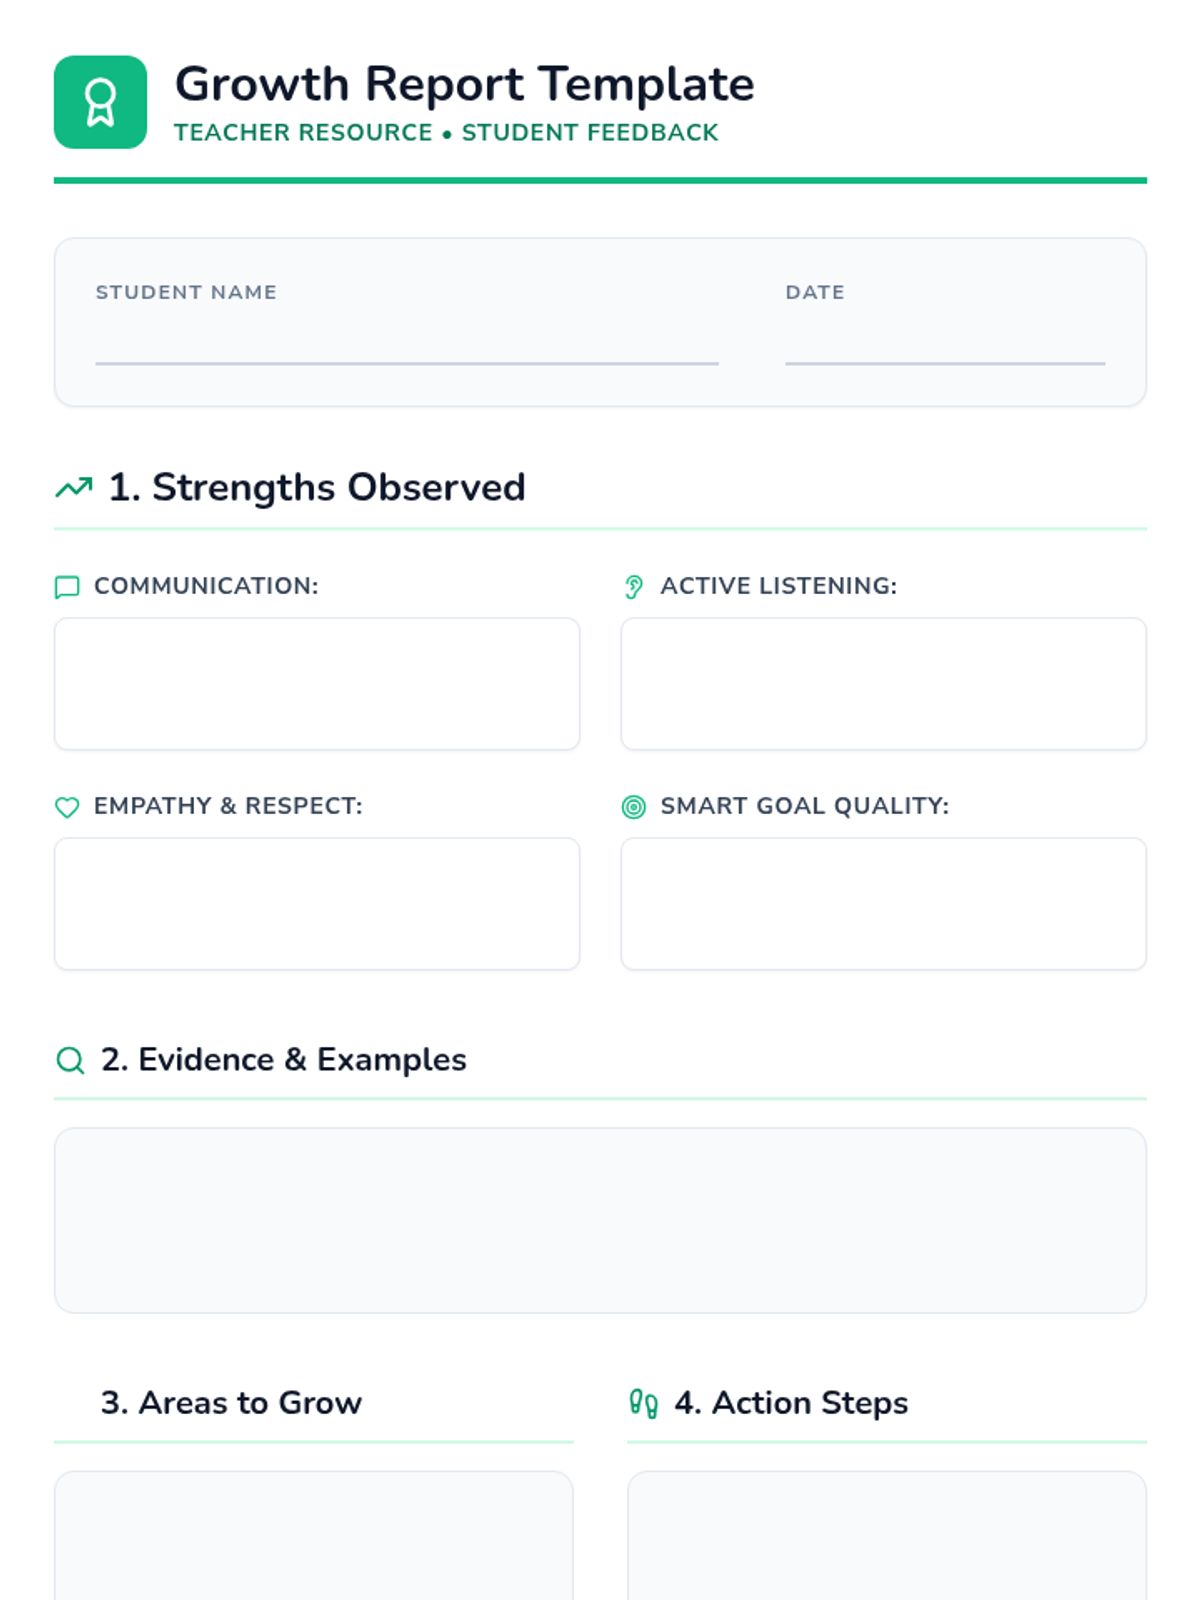Click the Teacher Resource • Student Feedback subtitle
This screenshot has height=1600, width=1200.
tap(446, 133)
